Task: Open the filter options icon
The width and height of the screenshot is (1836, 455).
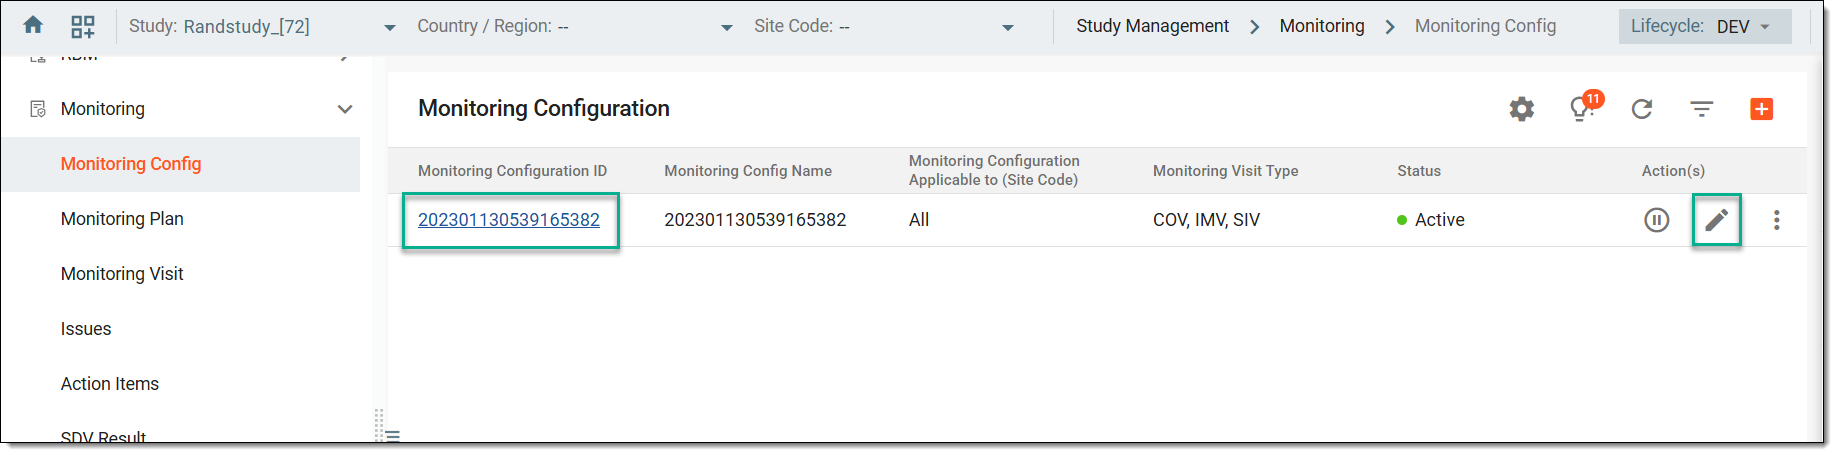Action: coord(1702,109)
